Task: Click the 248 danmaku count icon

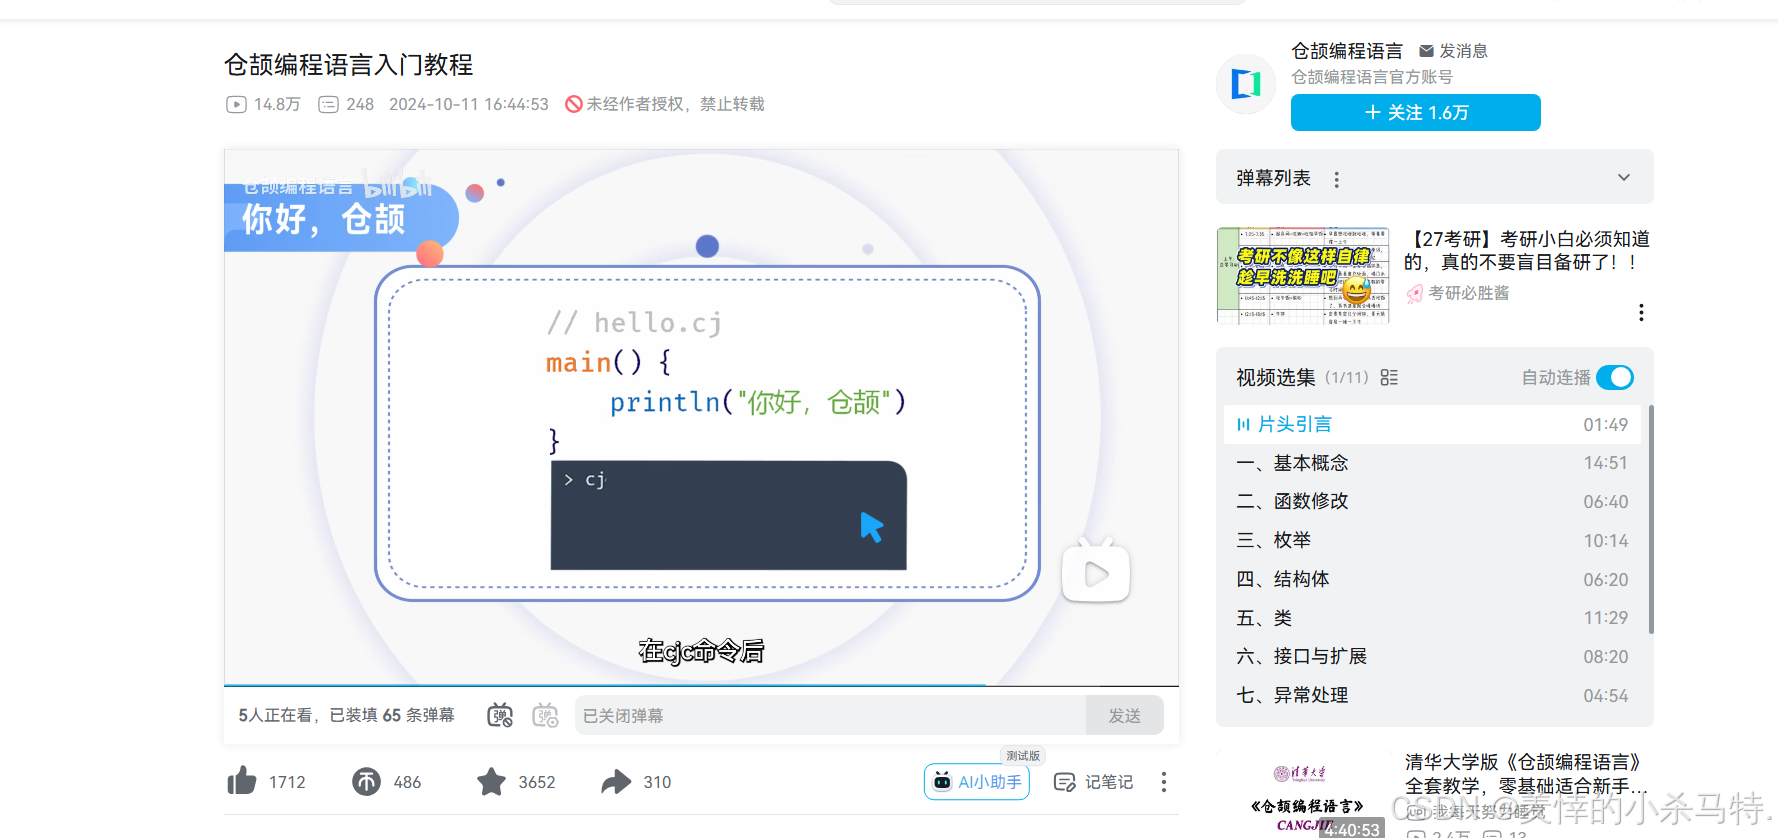Action: pos(328,104)
